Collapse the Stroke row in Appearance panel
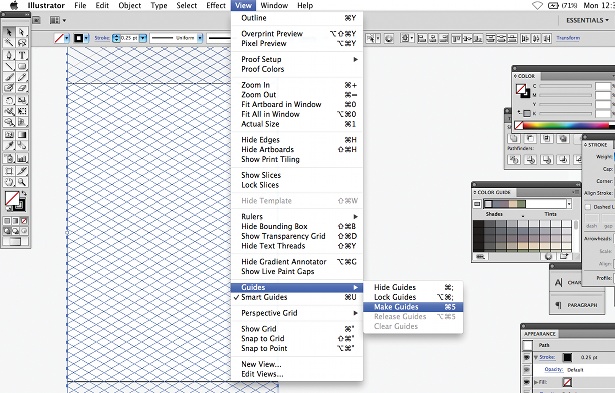615x393 pixels. point(536,357)
